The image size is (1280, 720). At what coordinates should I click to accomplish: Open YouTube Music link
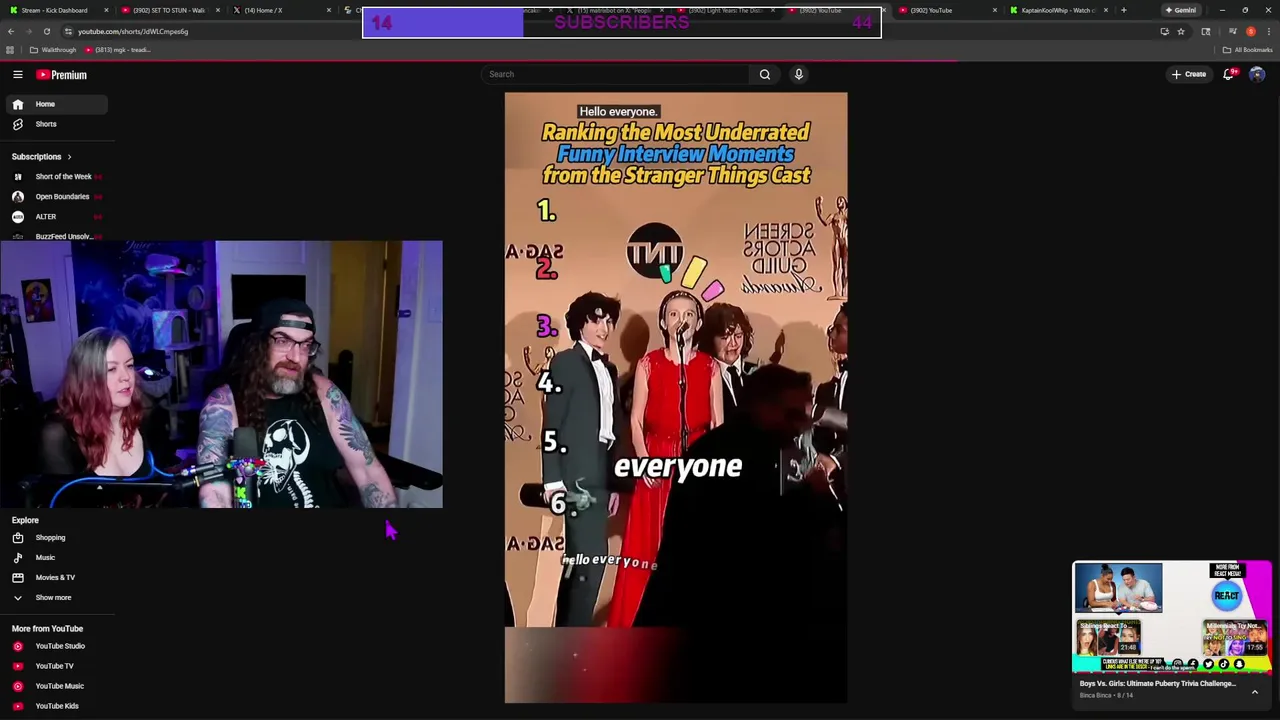[59, 686]
